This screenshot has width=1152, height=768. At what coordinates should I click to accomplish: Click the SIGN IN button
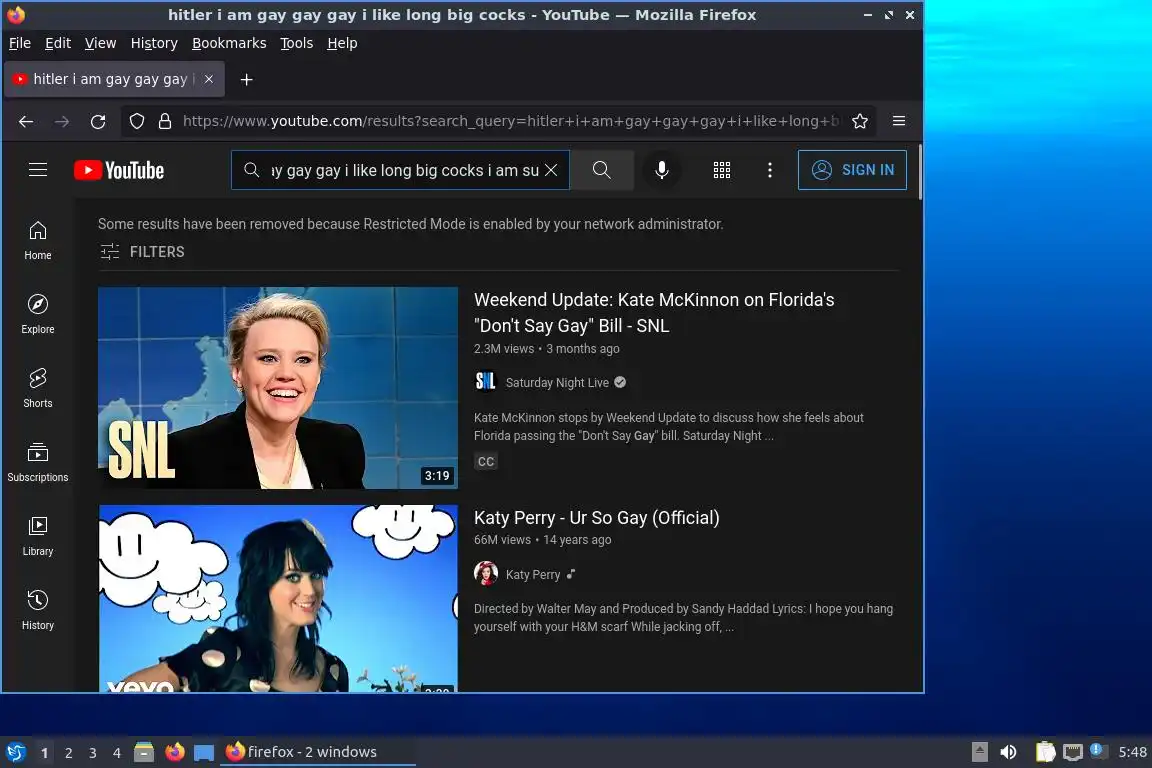[852, 170]
